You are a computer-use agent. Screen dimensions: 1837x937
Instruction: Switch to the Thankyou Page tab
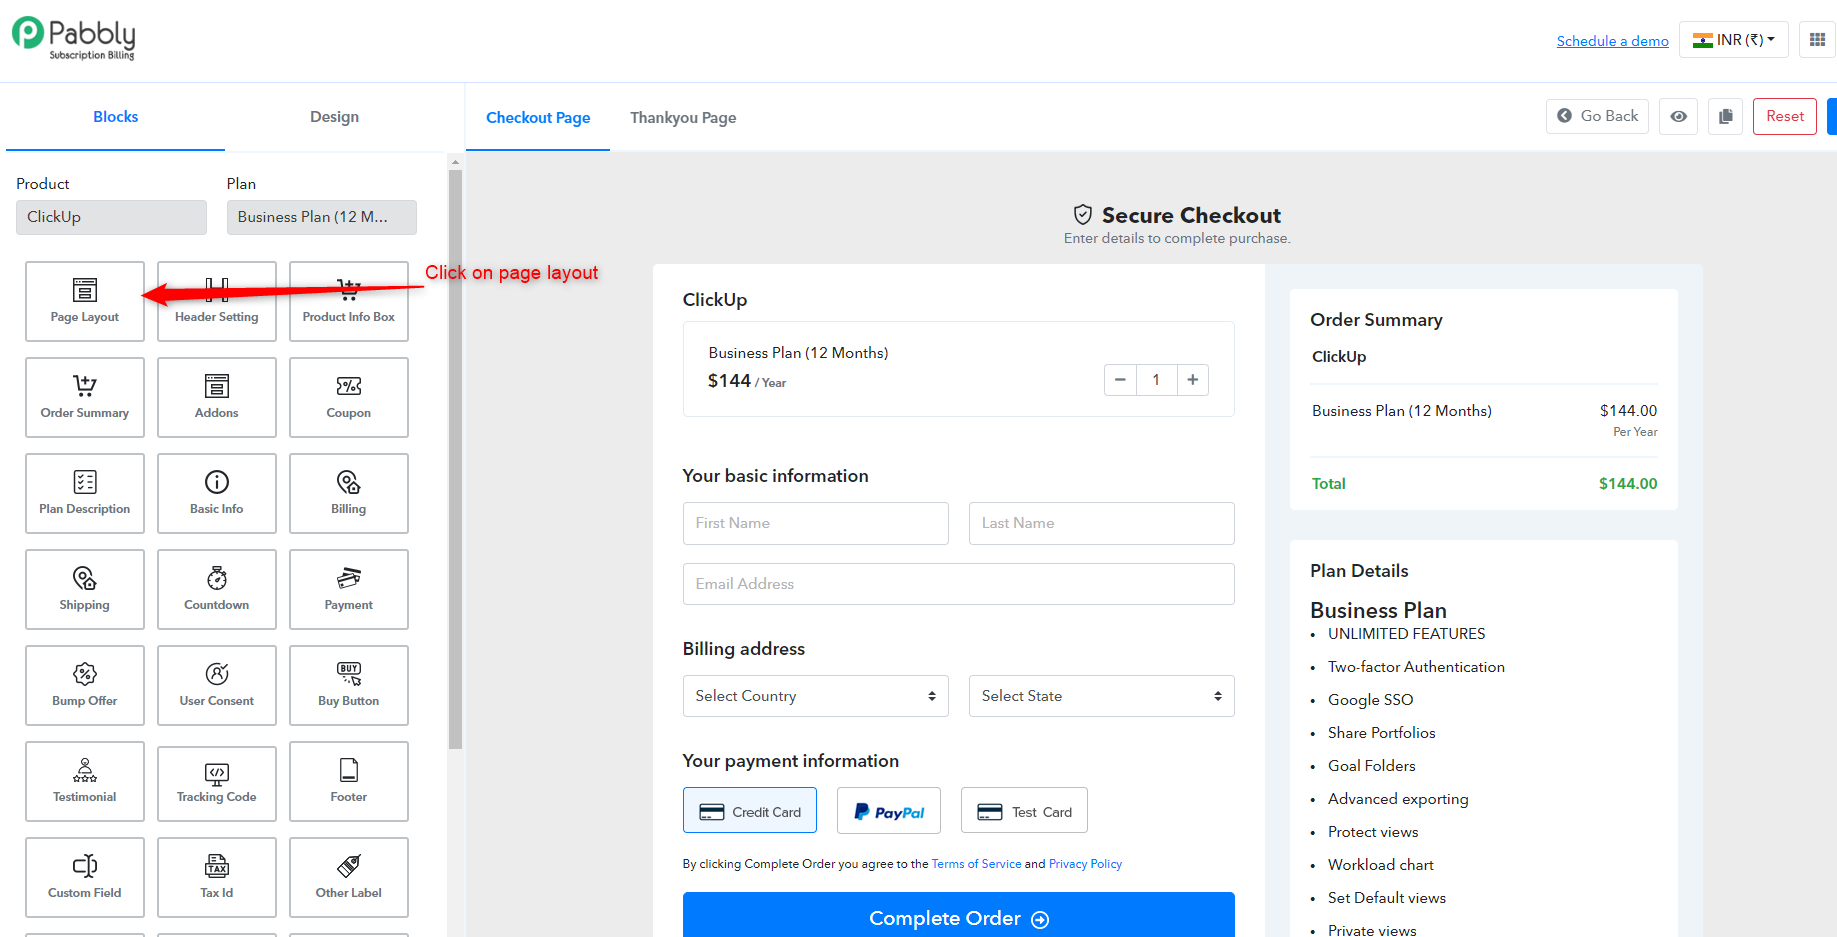(x=683, y=118)
